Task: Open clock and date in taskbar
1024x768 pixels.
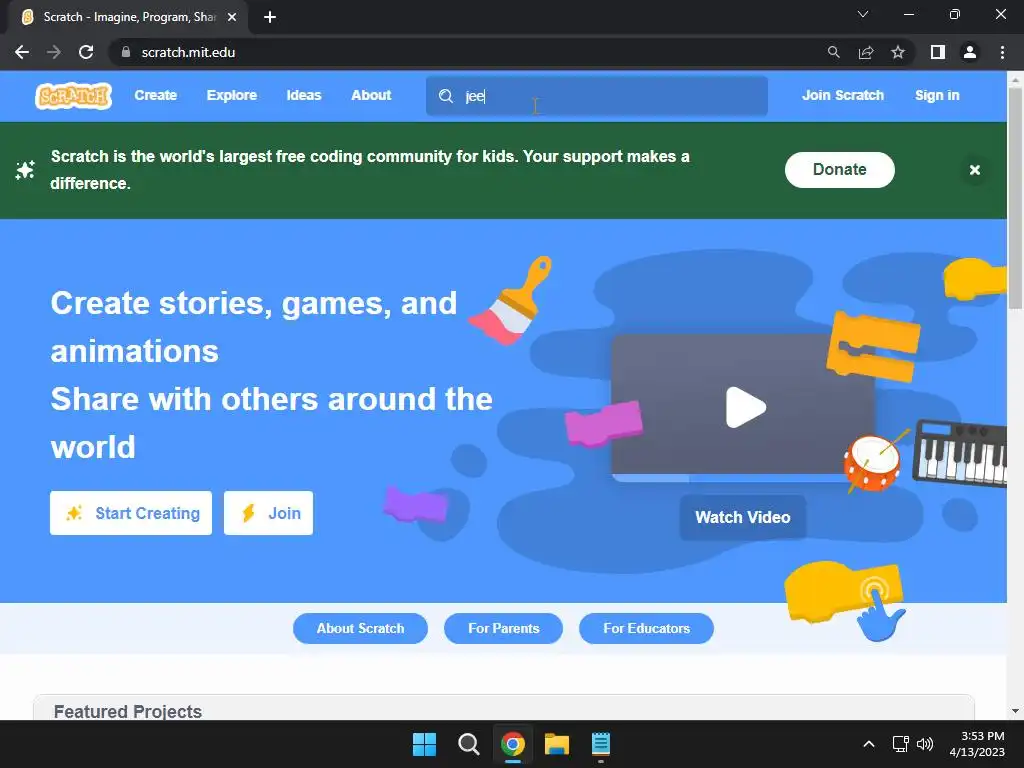Action: point(977,744)
